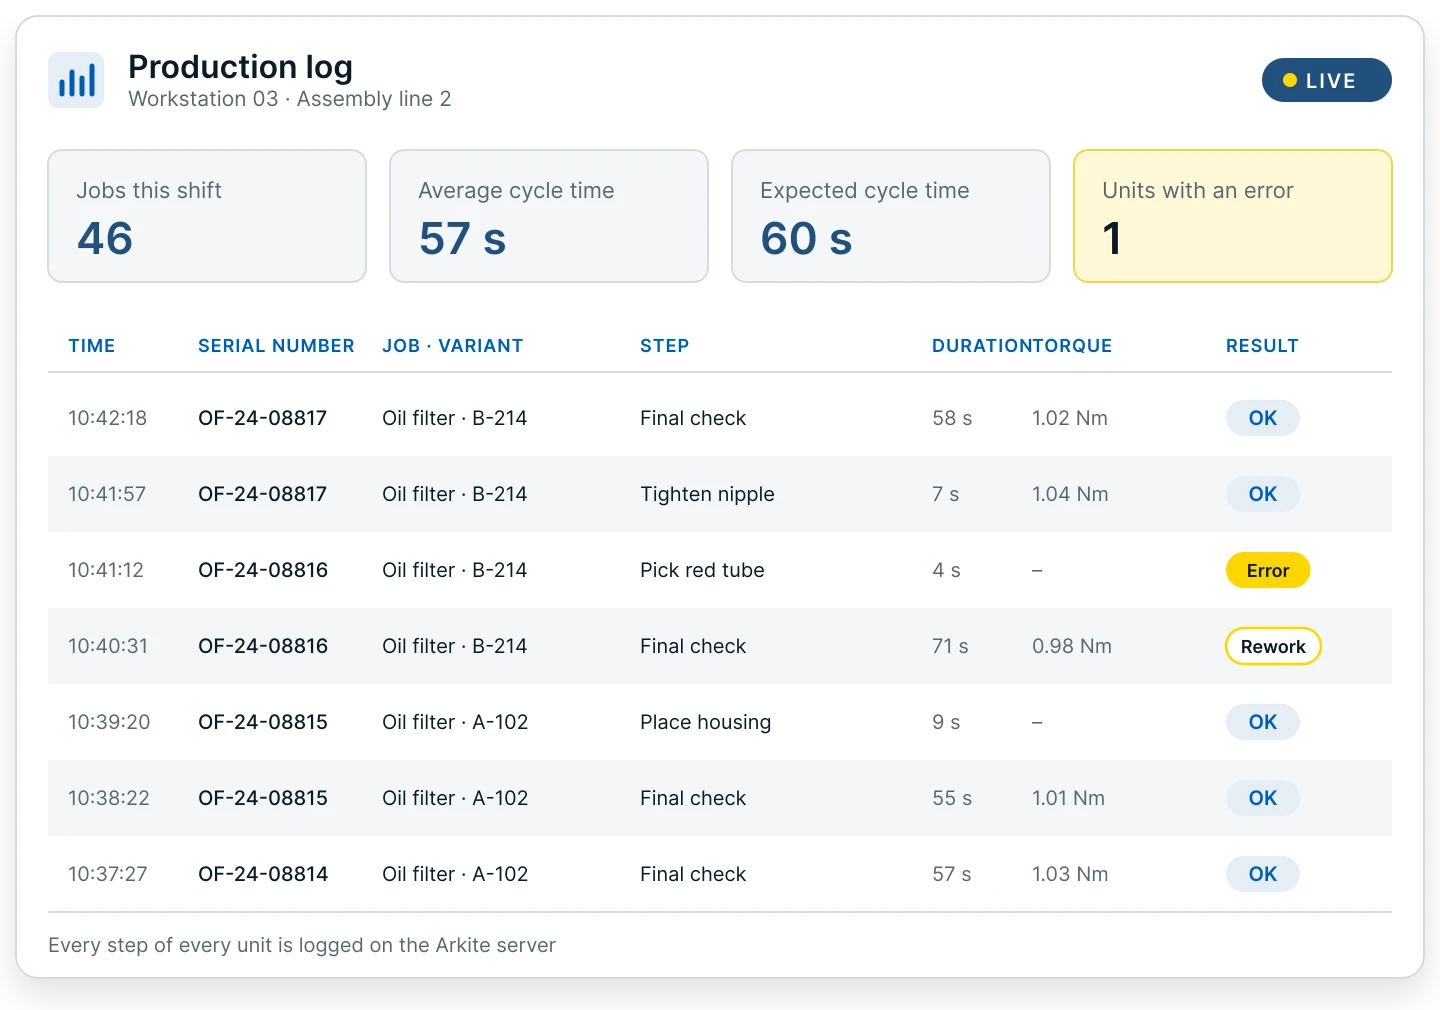Click the LIVE status badge

tap(1326, 80)
